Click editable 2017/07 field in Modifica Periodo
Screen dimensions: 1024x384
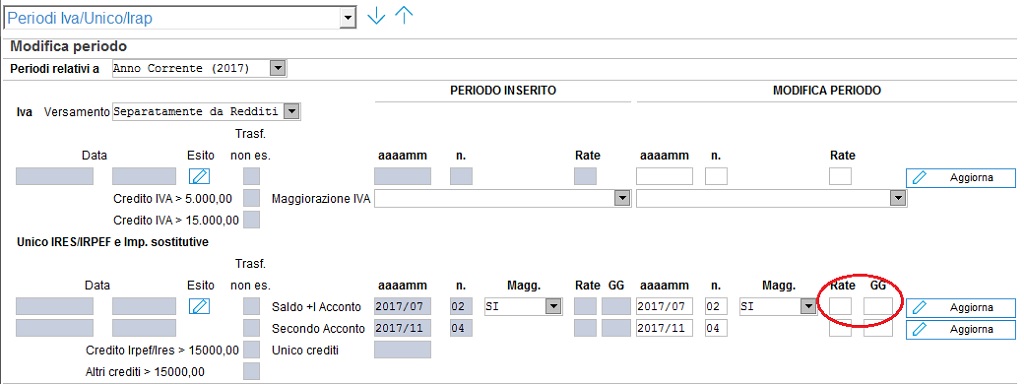tap(664, 306)
